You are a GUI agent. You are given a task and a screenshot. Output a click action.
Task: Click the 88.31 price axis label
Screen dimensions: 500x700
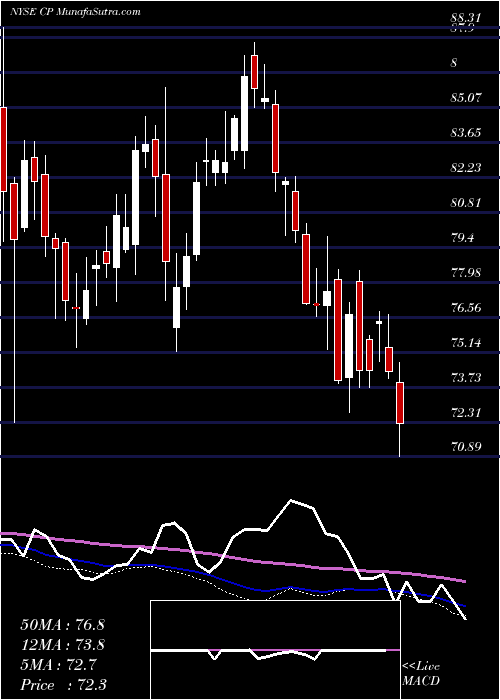pos(466,18)
